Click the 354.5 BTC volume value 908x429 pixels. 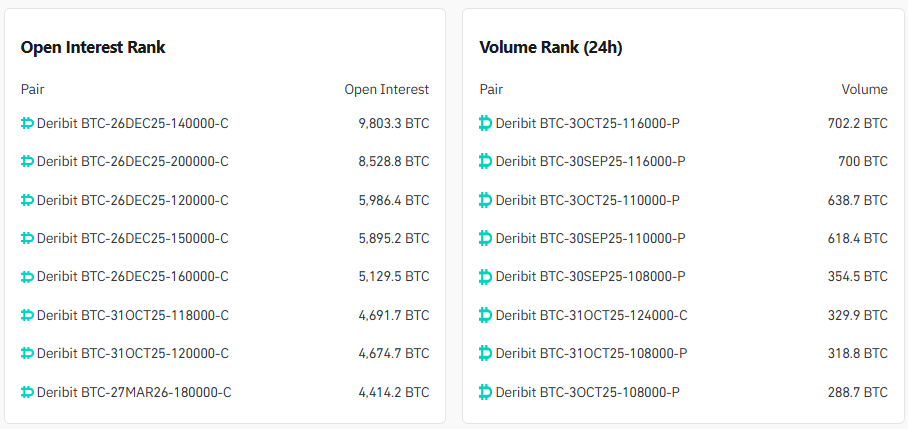[858, 277]
